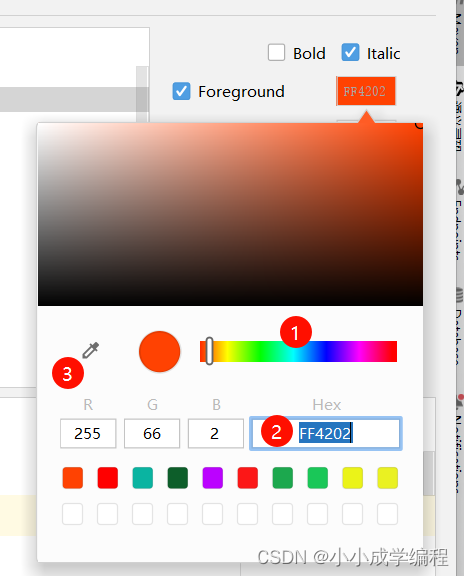Select the dark green recent color swatch
This screenshot has width=464, height=576.
pos(177,478)
